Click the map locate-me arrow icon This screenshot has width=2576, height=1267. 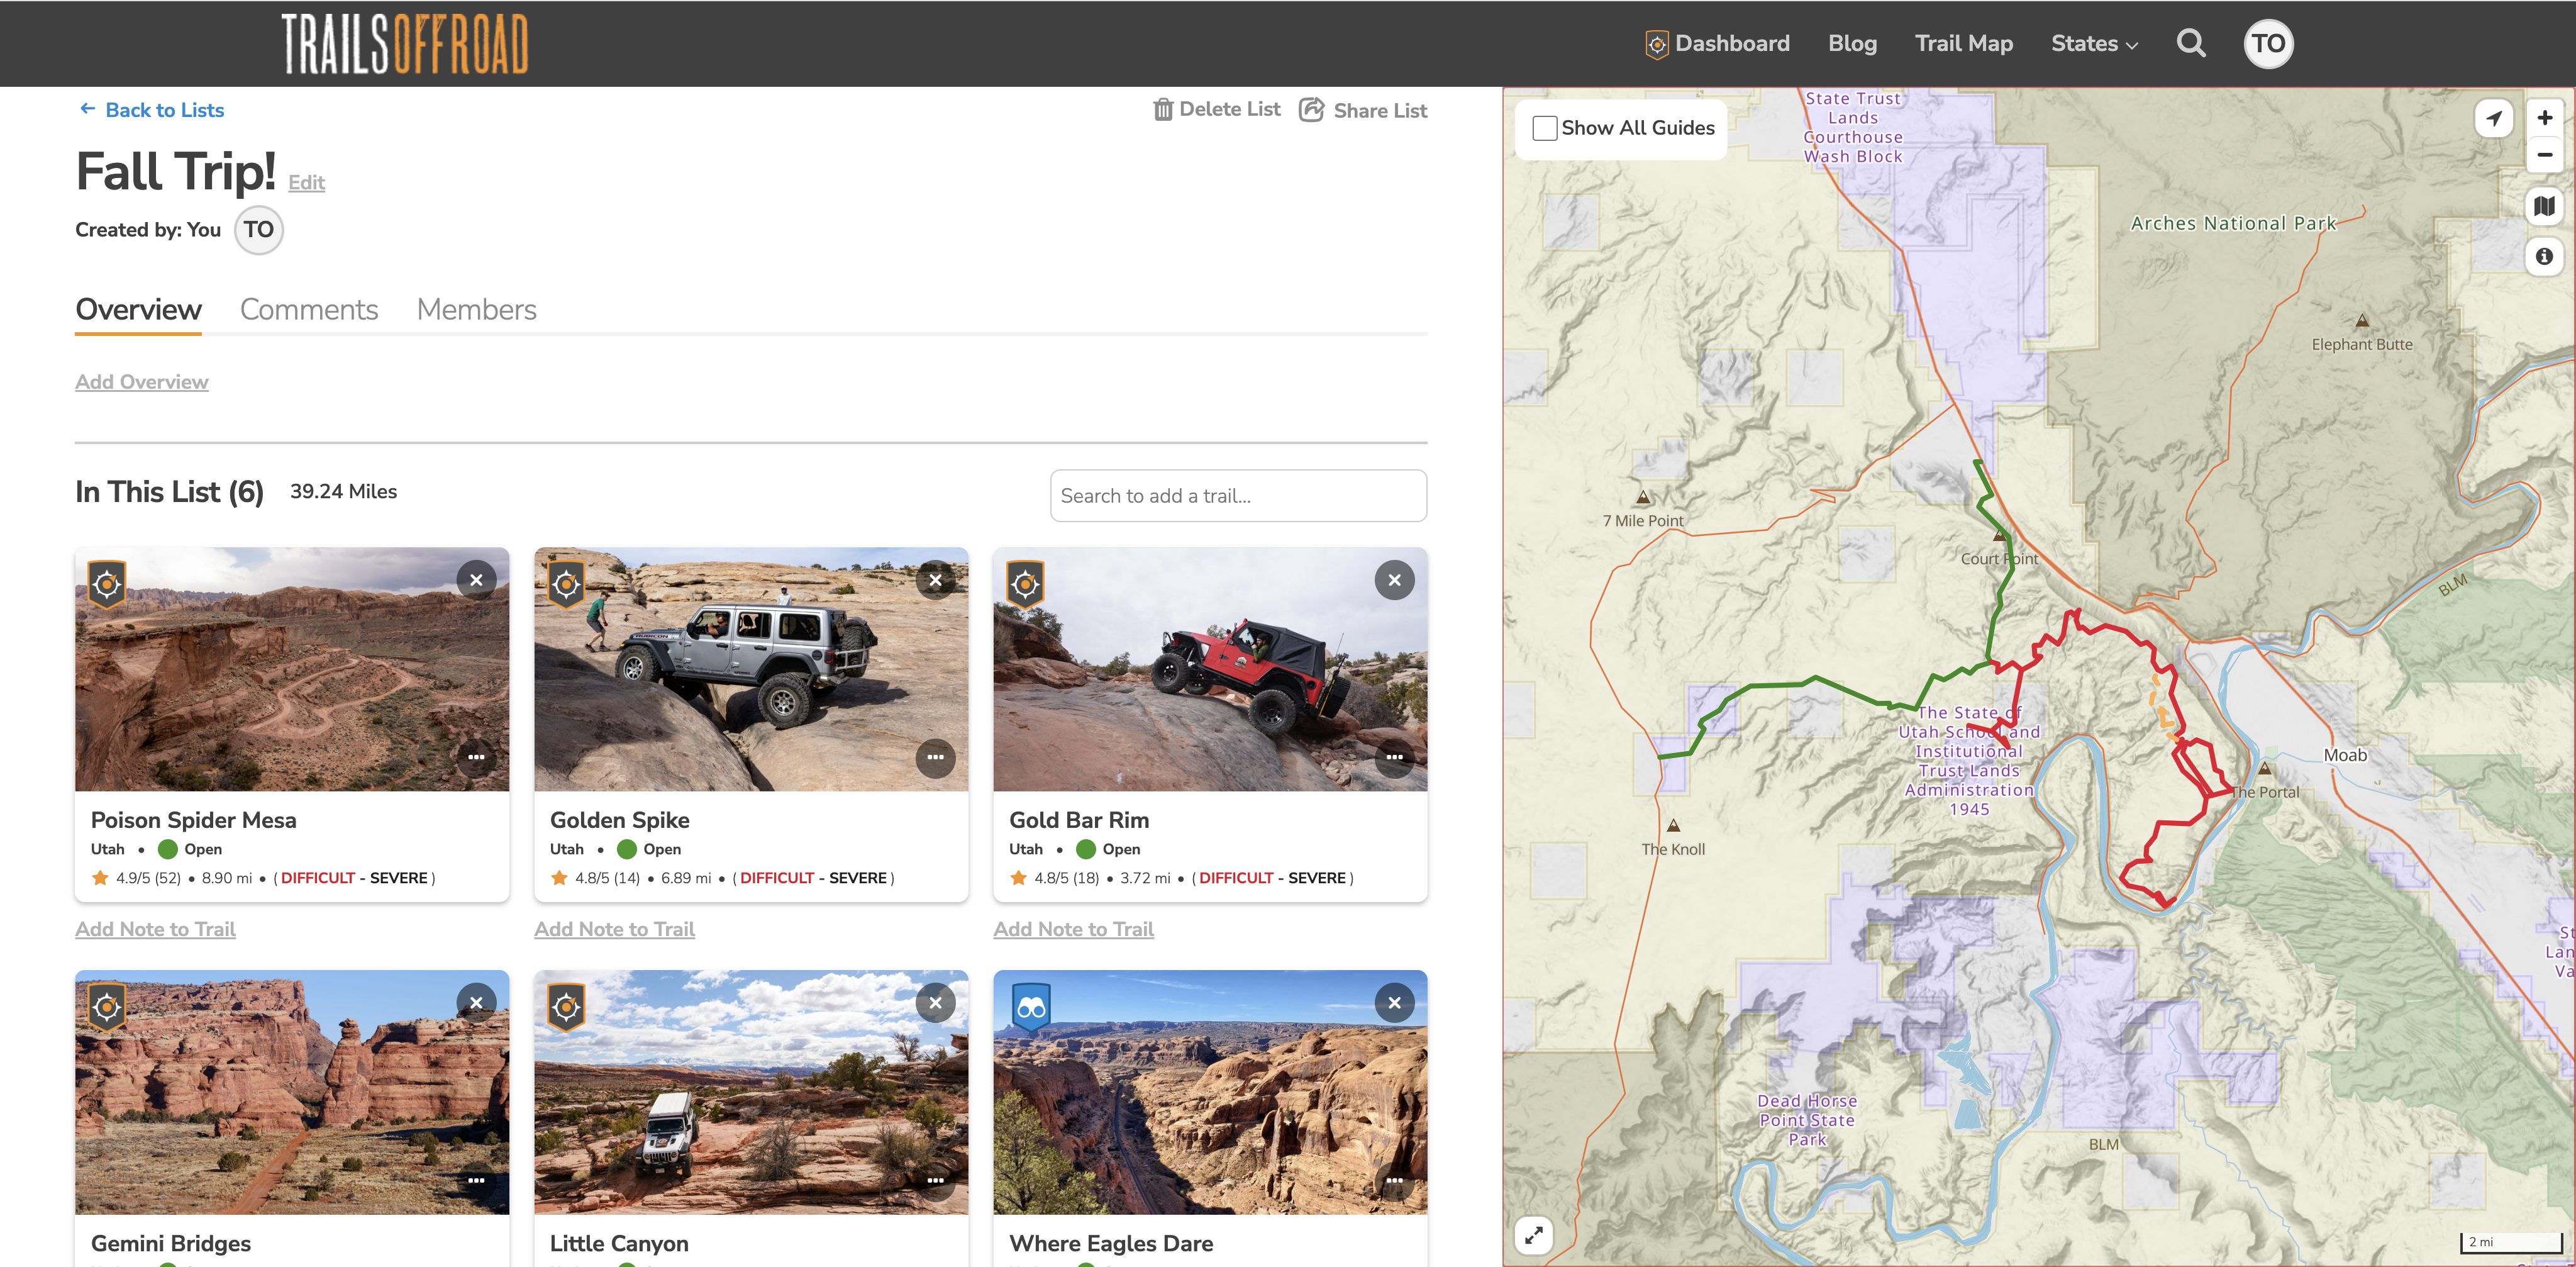(x=2494, y=118)
